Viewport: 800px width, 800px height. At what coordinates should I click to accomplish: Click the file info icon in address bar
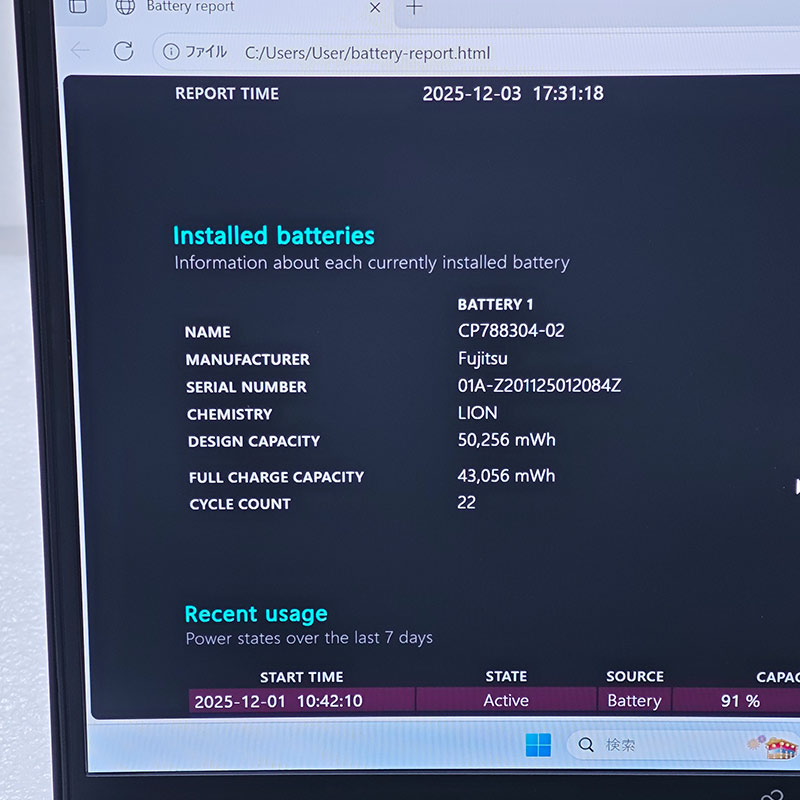coord(171,52)
